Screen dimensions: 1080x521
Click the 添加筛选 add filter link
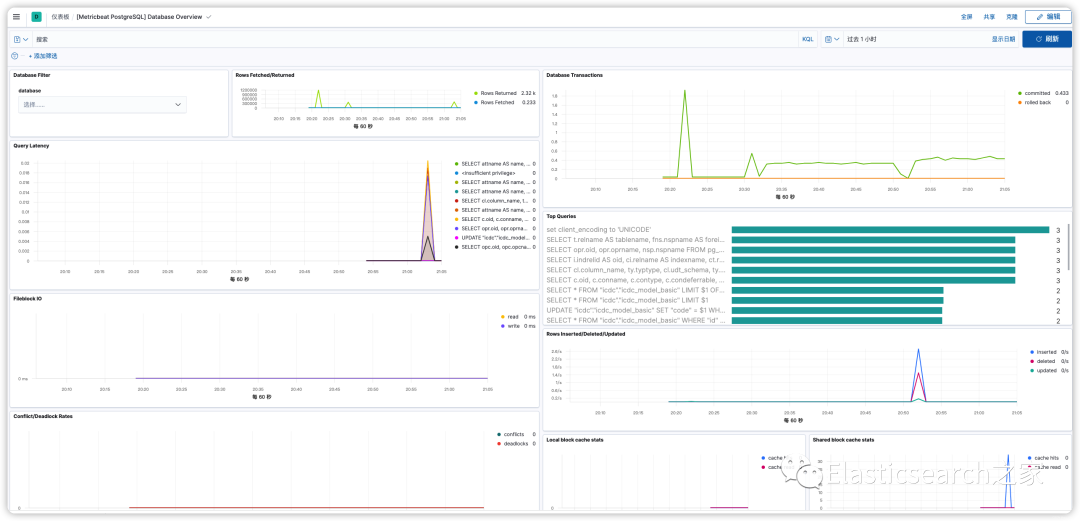coord(43,56)
